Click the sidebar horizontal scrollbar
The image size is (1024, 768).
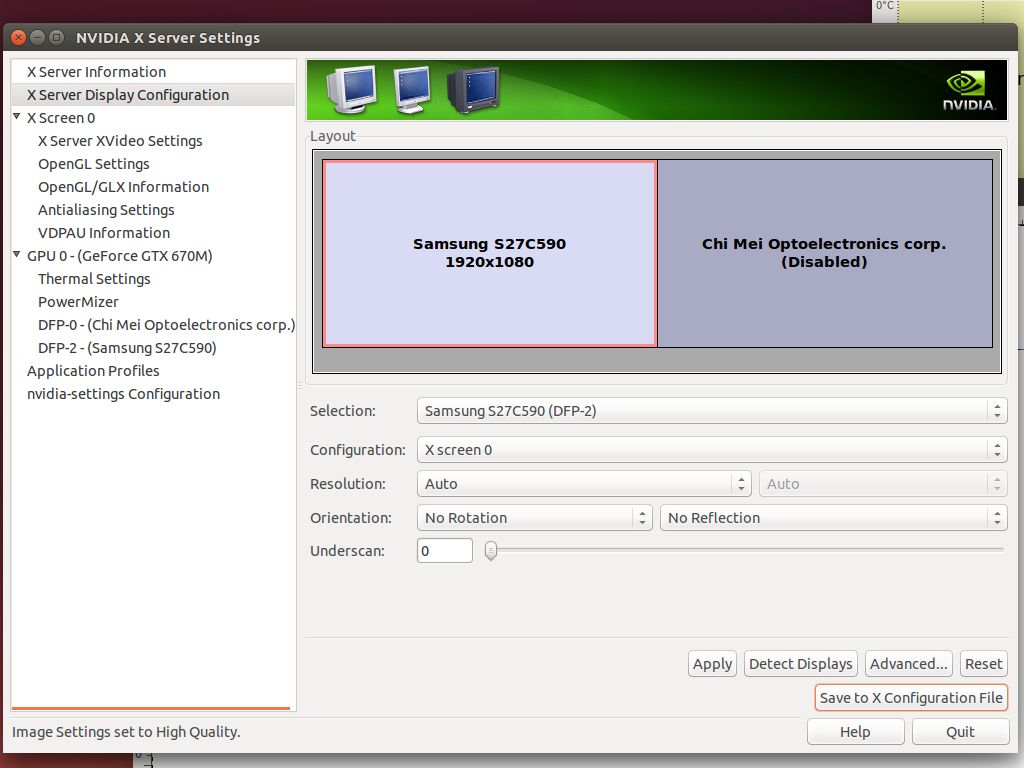(151, 708)
